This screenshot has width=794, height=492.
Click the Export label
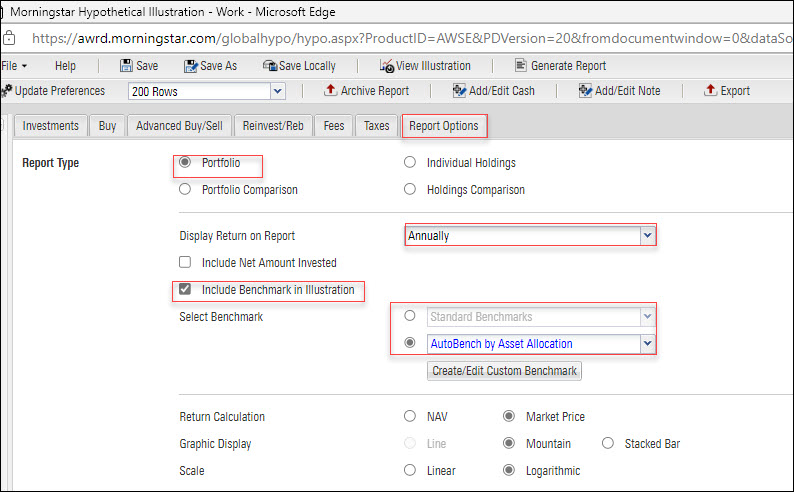pos(735,91)
